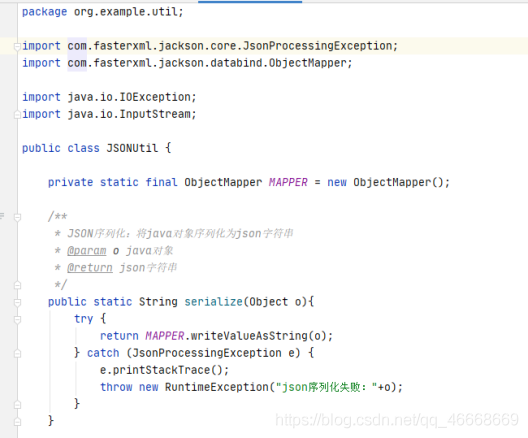Click the MAPPER constant in field declaration

click(x=288, y=182)
